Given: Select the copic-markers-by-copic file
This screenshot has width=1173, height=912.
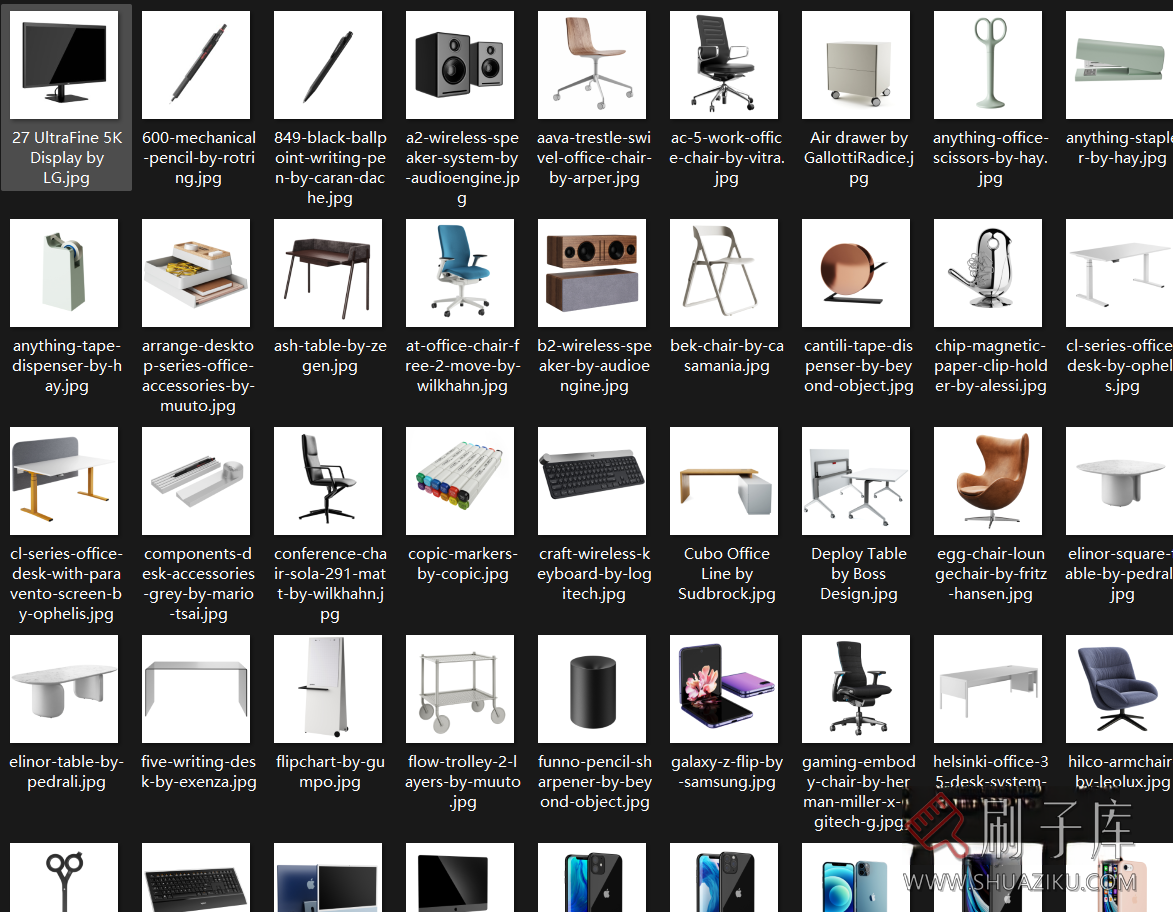Looking at the screenshot, I should click(461, 481).
